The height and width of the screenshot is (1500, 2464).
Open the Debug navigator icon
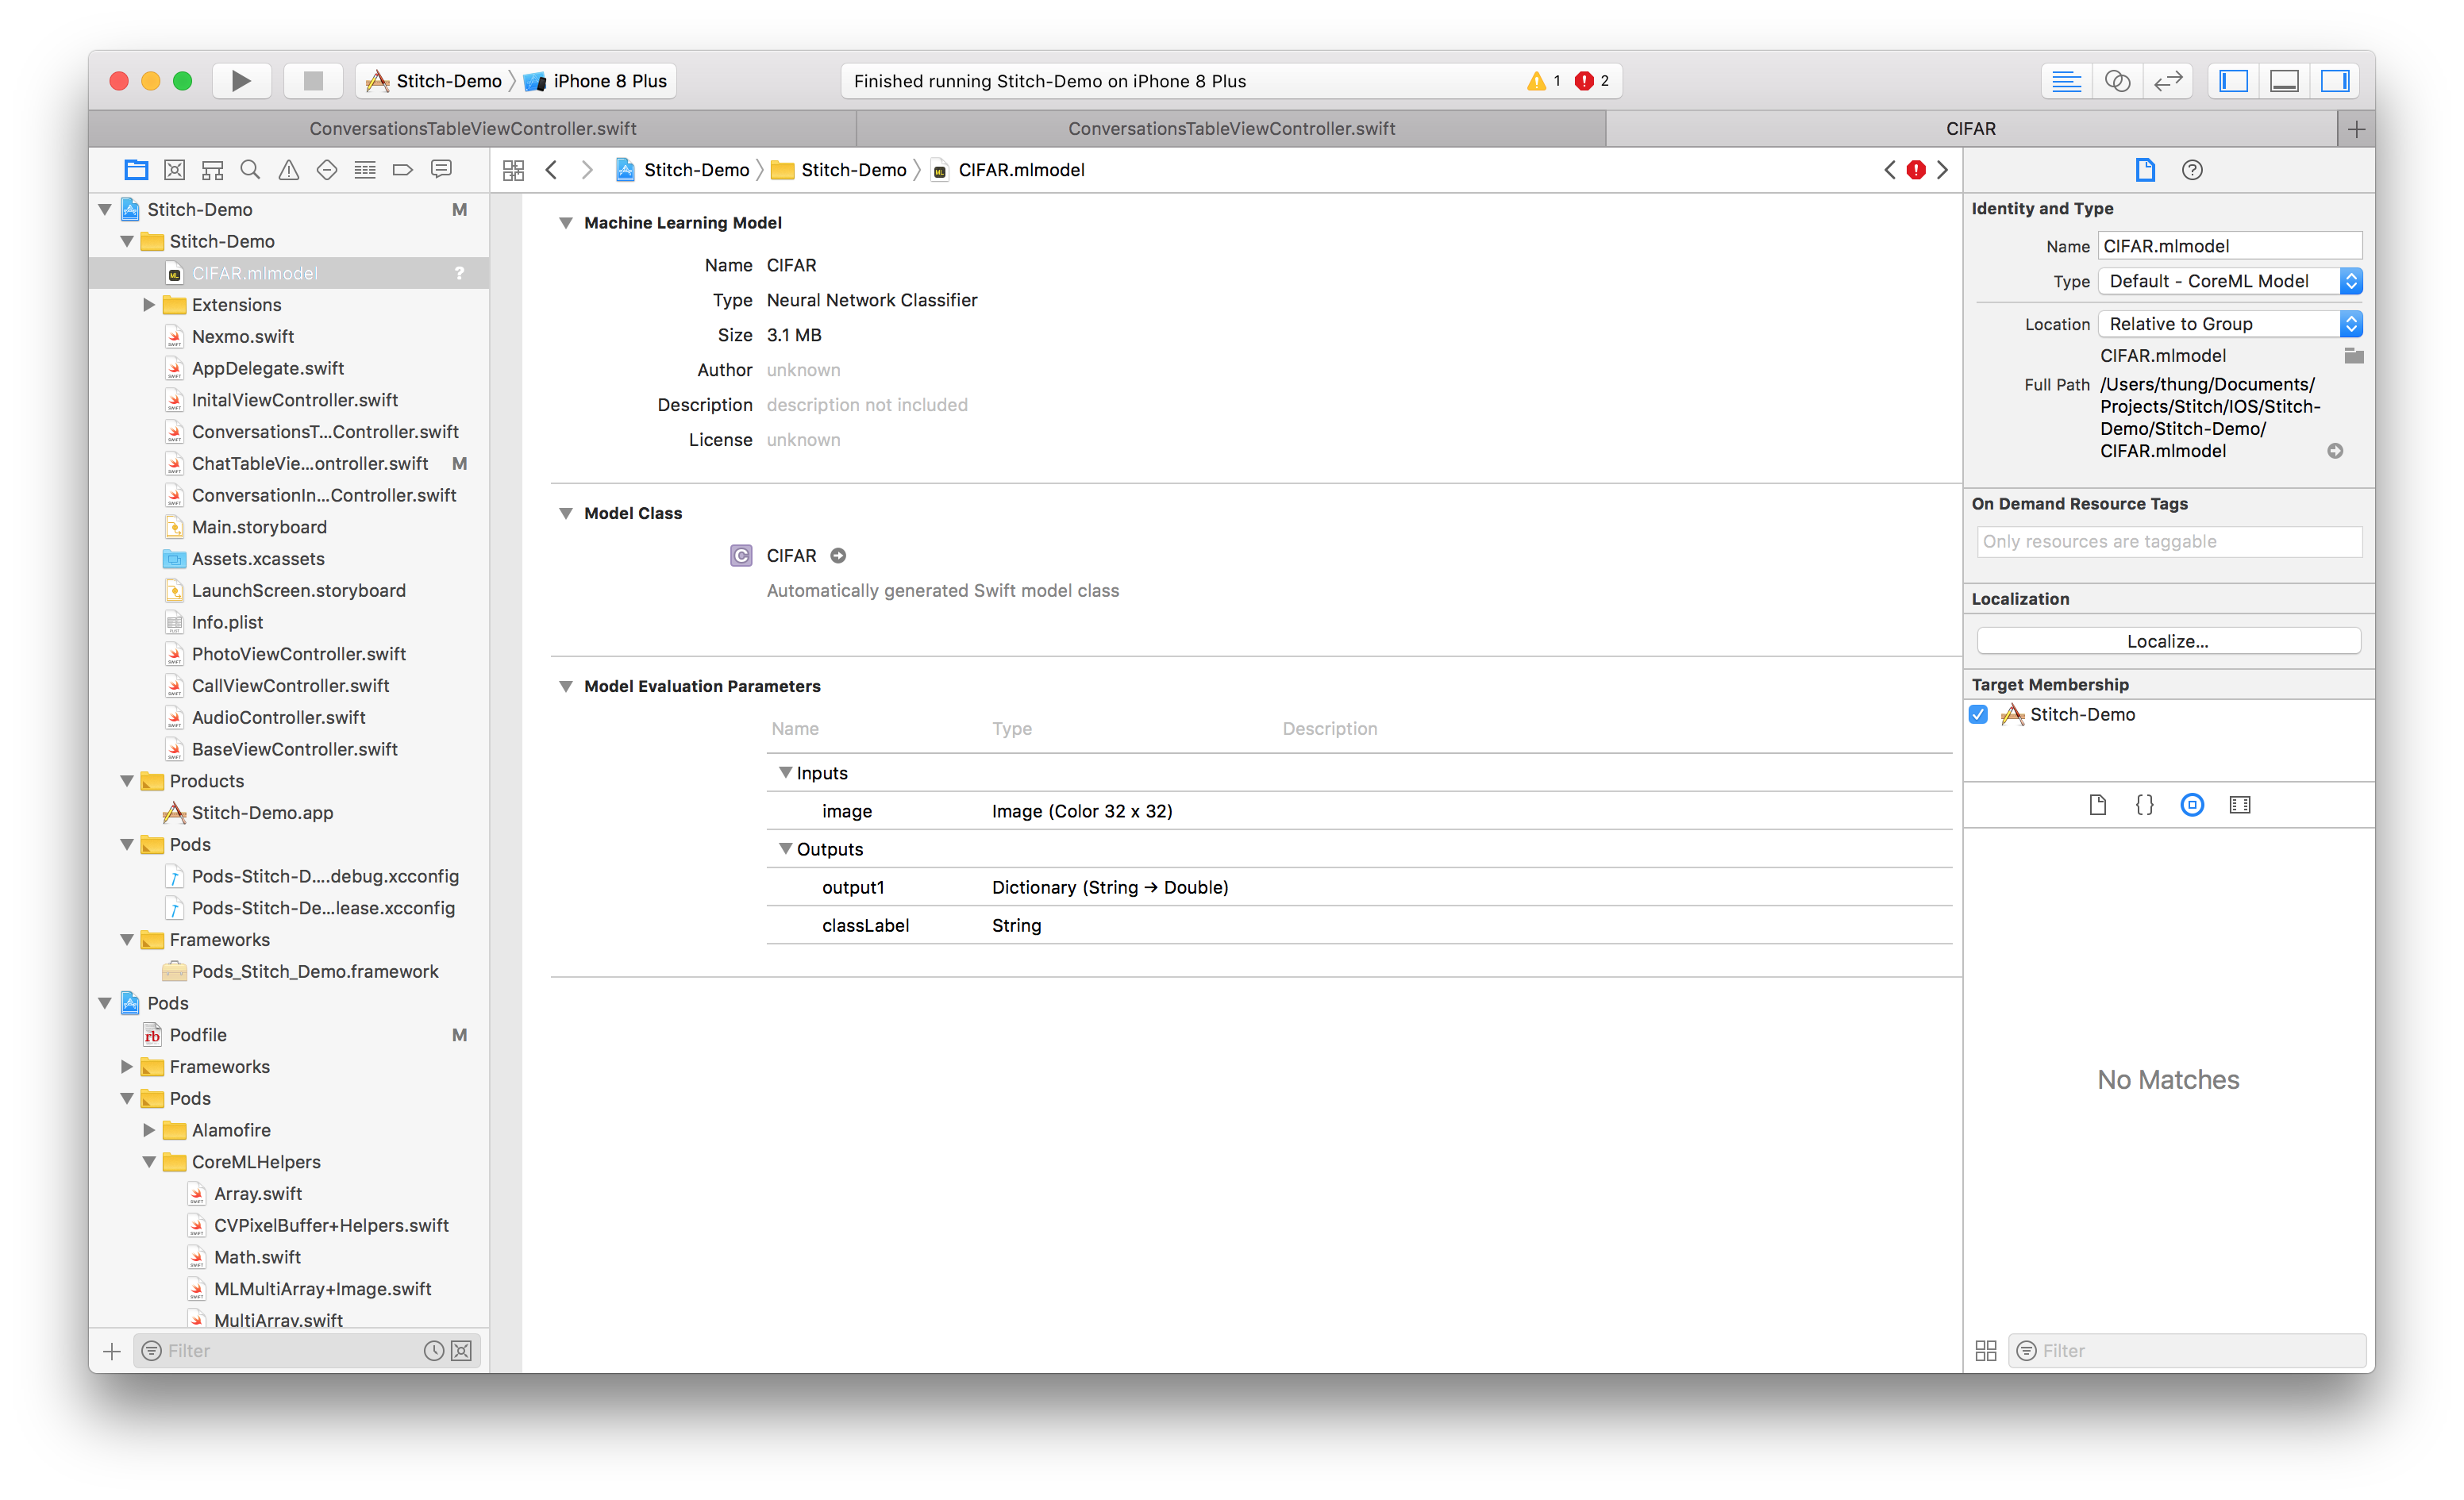(365, 170)
